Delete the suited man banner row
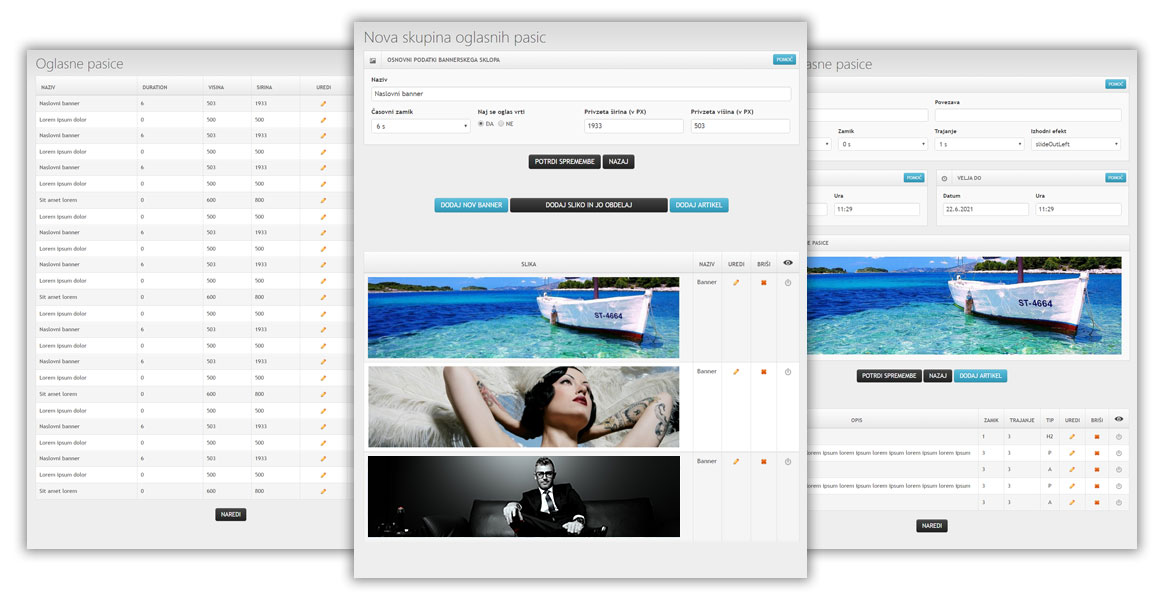The width and height of the screenshot is (1163, 602). pos(763,462)
